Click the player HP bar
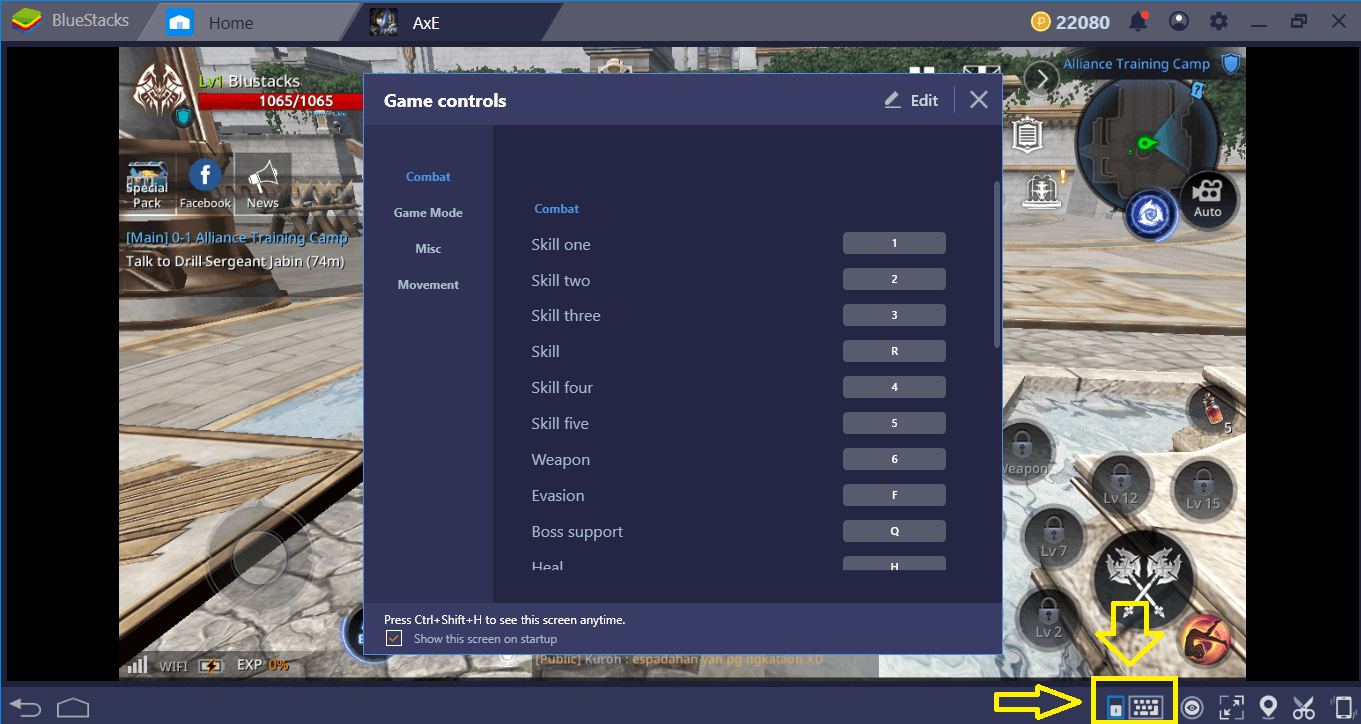Image resolution: width=1361 pixels, height=724 pixels. [x=281, y=101]
